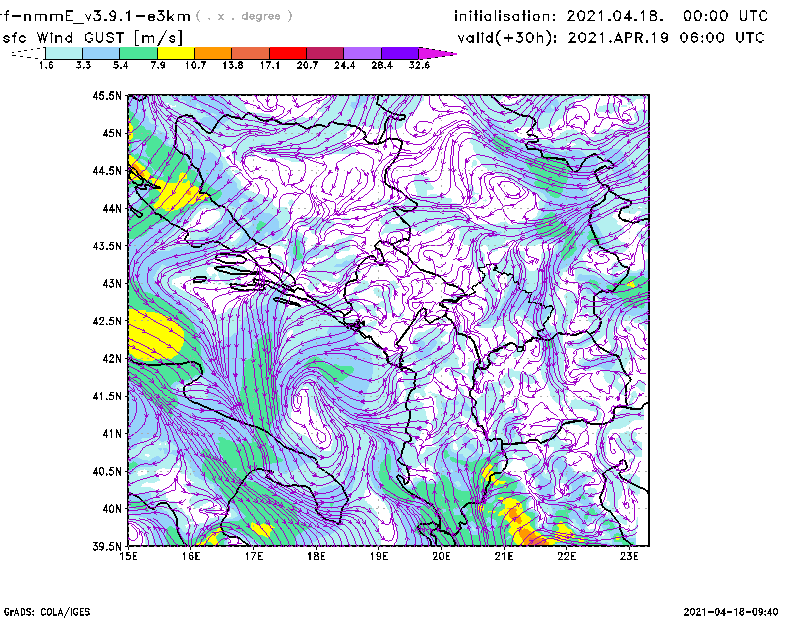Click the 17E longitude label
The height and width of the screenshot is (618, 800).
254,556
